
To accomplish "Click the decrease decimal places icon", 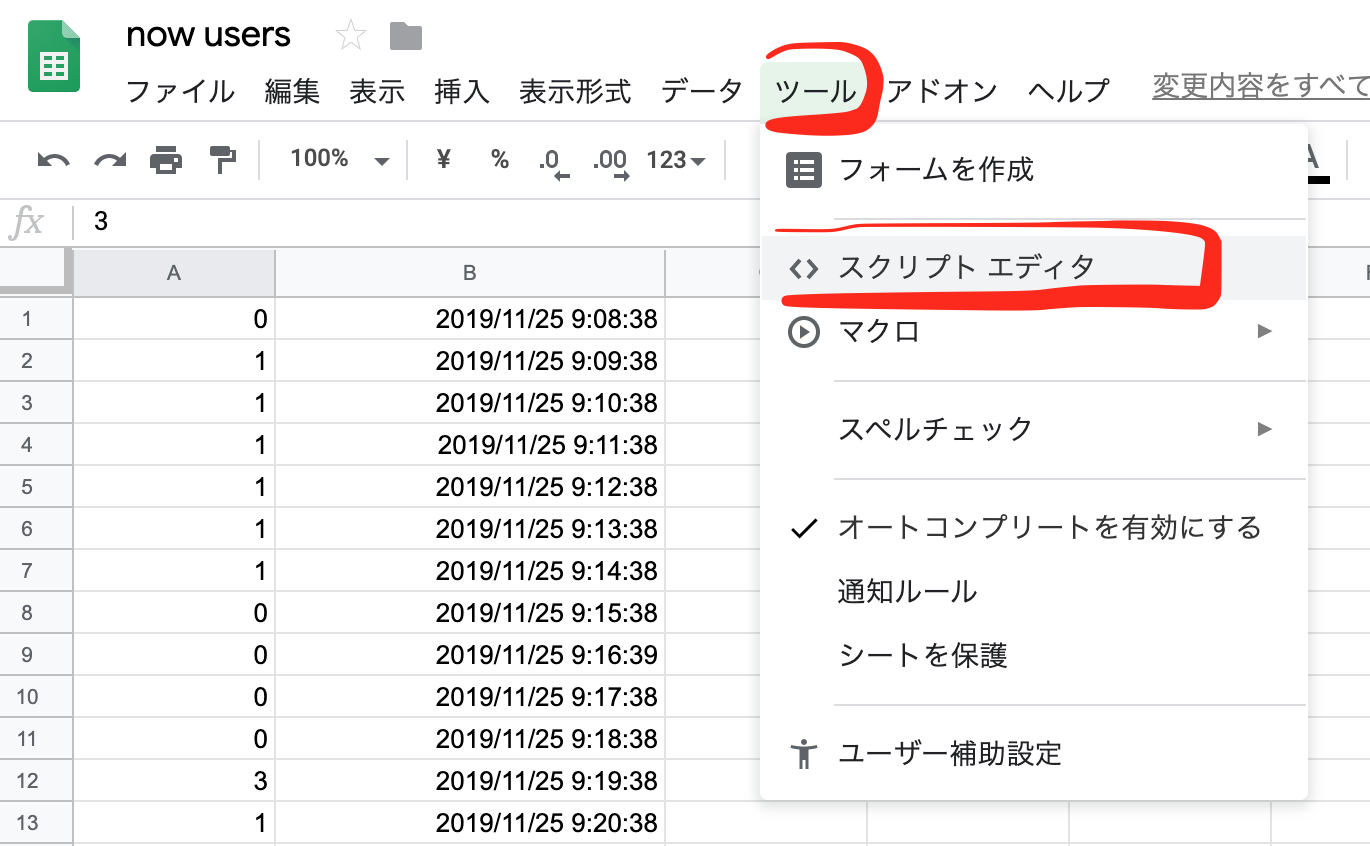I will click(x=553, y=162).
